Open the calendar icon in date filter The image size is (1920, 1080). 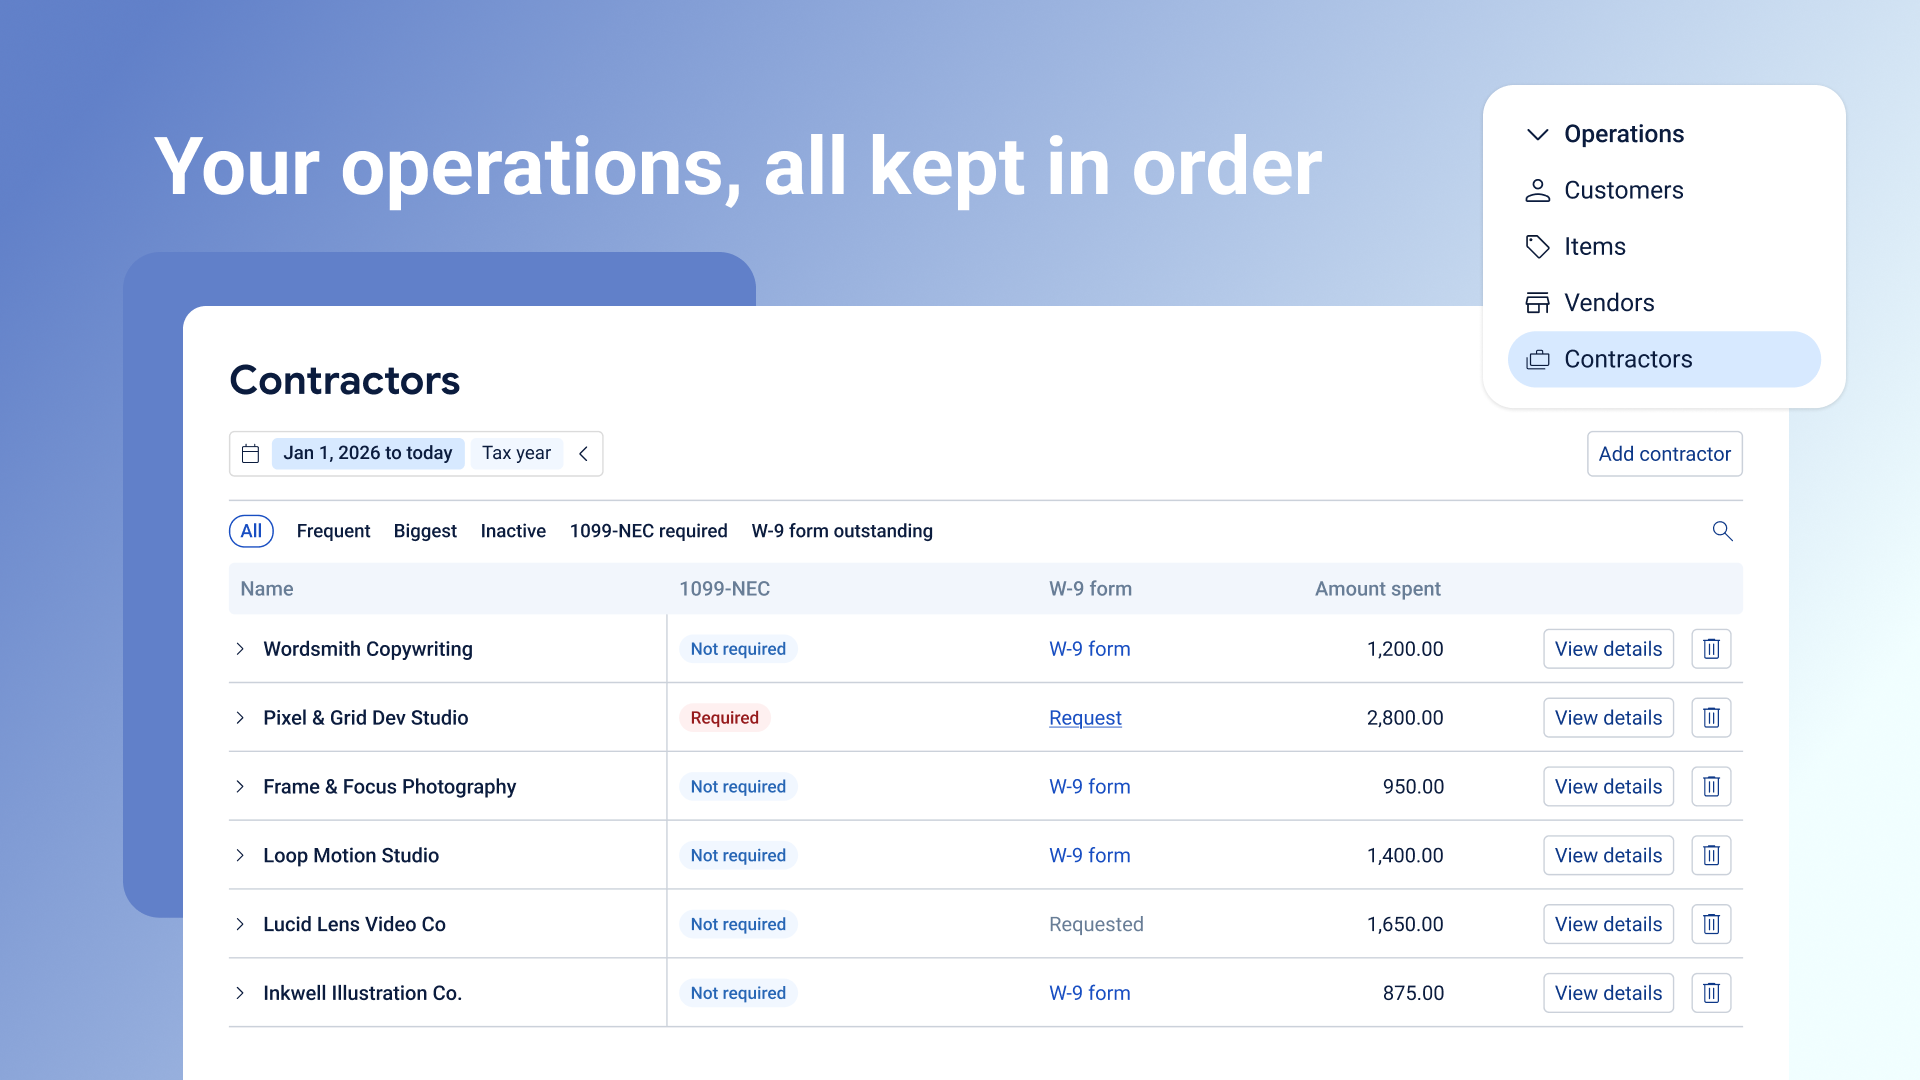tap(251, 454)
